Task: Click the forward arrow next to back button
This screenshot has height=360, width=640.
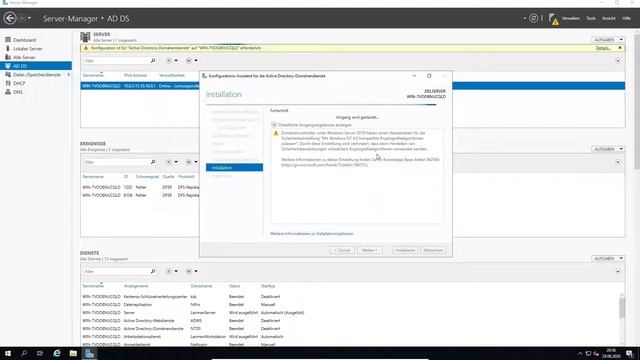Action: [22, 18]
